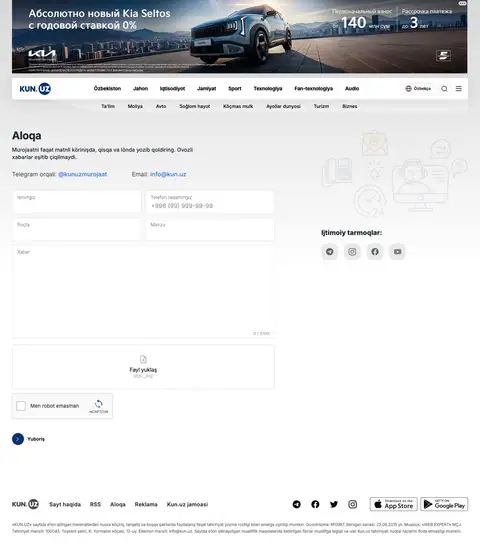480x554 pixels.
Task: Check the Men robot emasman checkbox
Action: click(x=21, y=406)
